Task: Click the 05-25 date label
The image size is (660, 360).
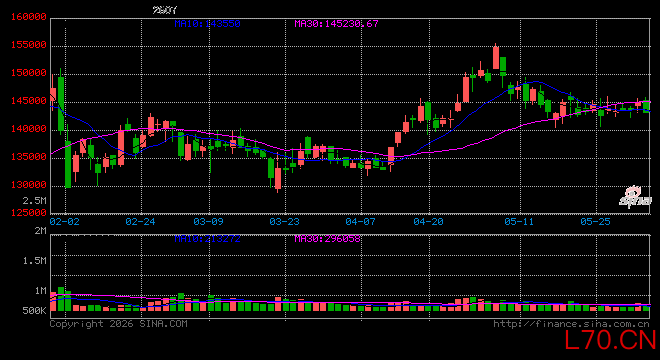Action: (x=595, y=221)
